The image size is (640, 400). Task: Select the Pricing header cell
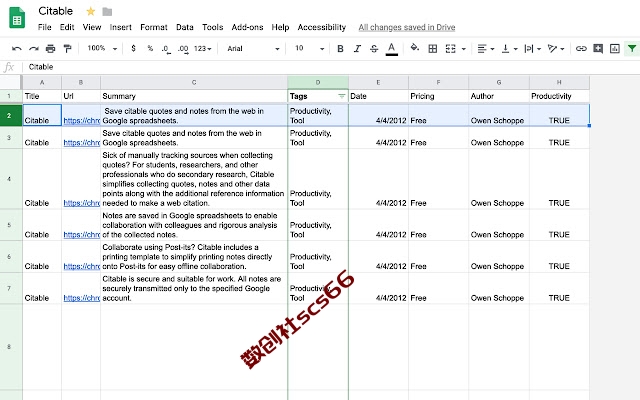(438, 96)
